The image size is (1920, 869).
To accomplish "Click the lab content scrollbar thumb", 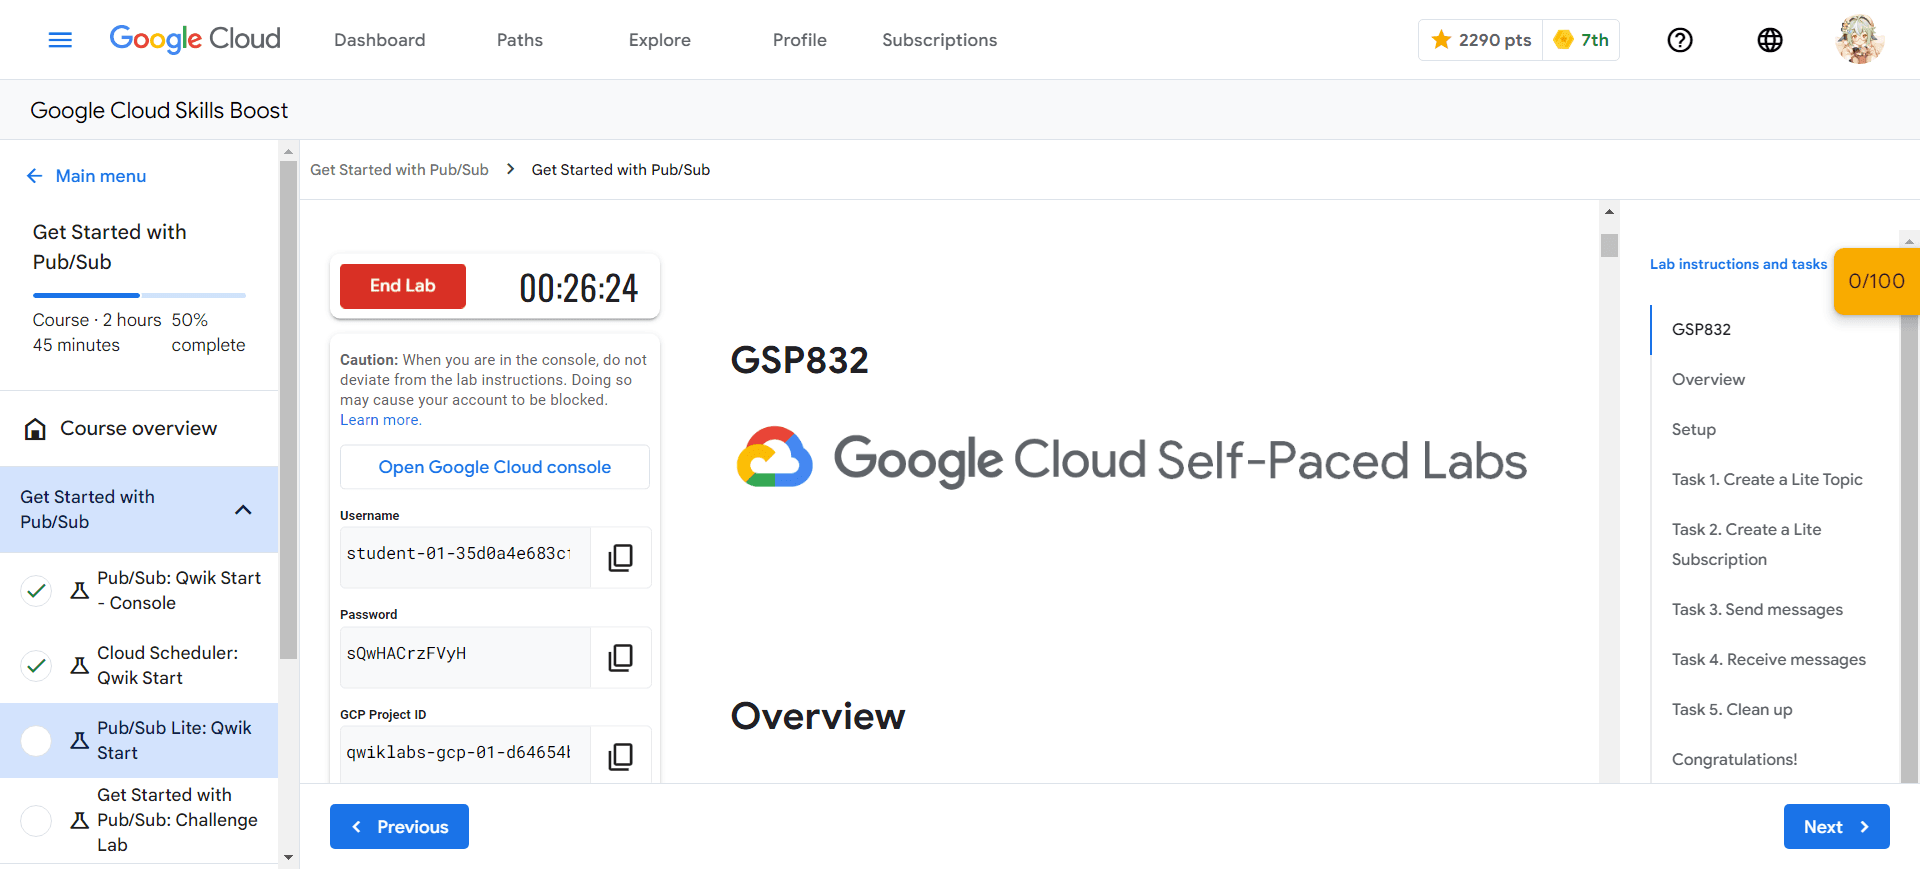I will [1609, 245].
